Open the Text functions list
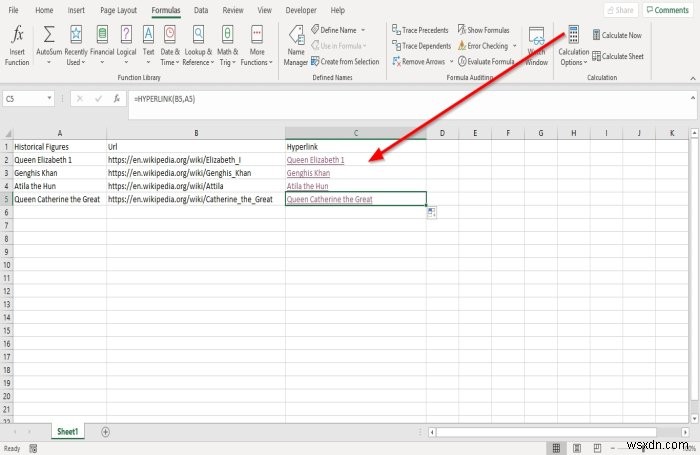The image size is (700, 455). click(x=148, y=46)
